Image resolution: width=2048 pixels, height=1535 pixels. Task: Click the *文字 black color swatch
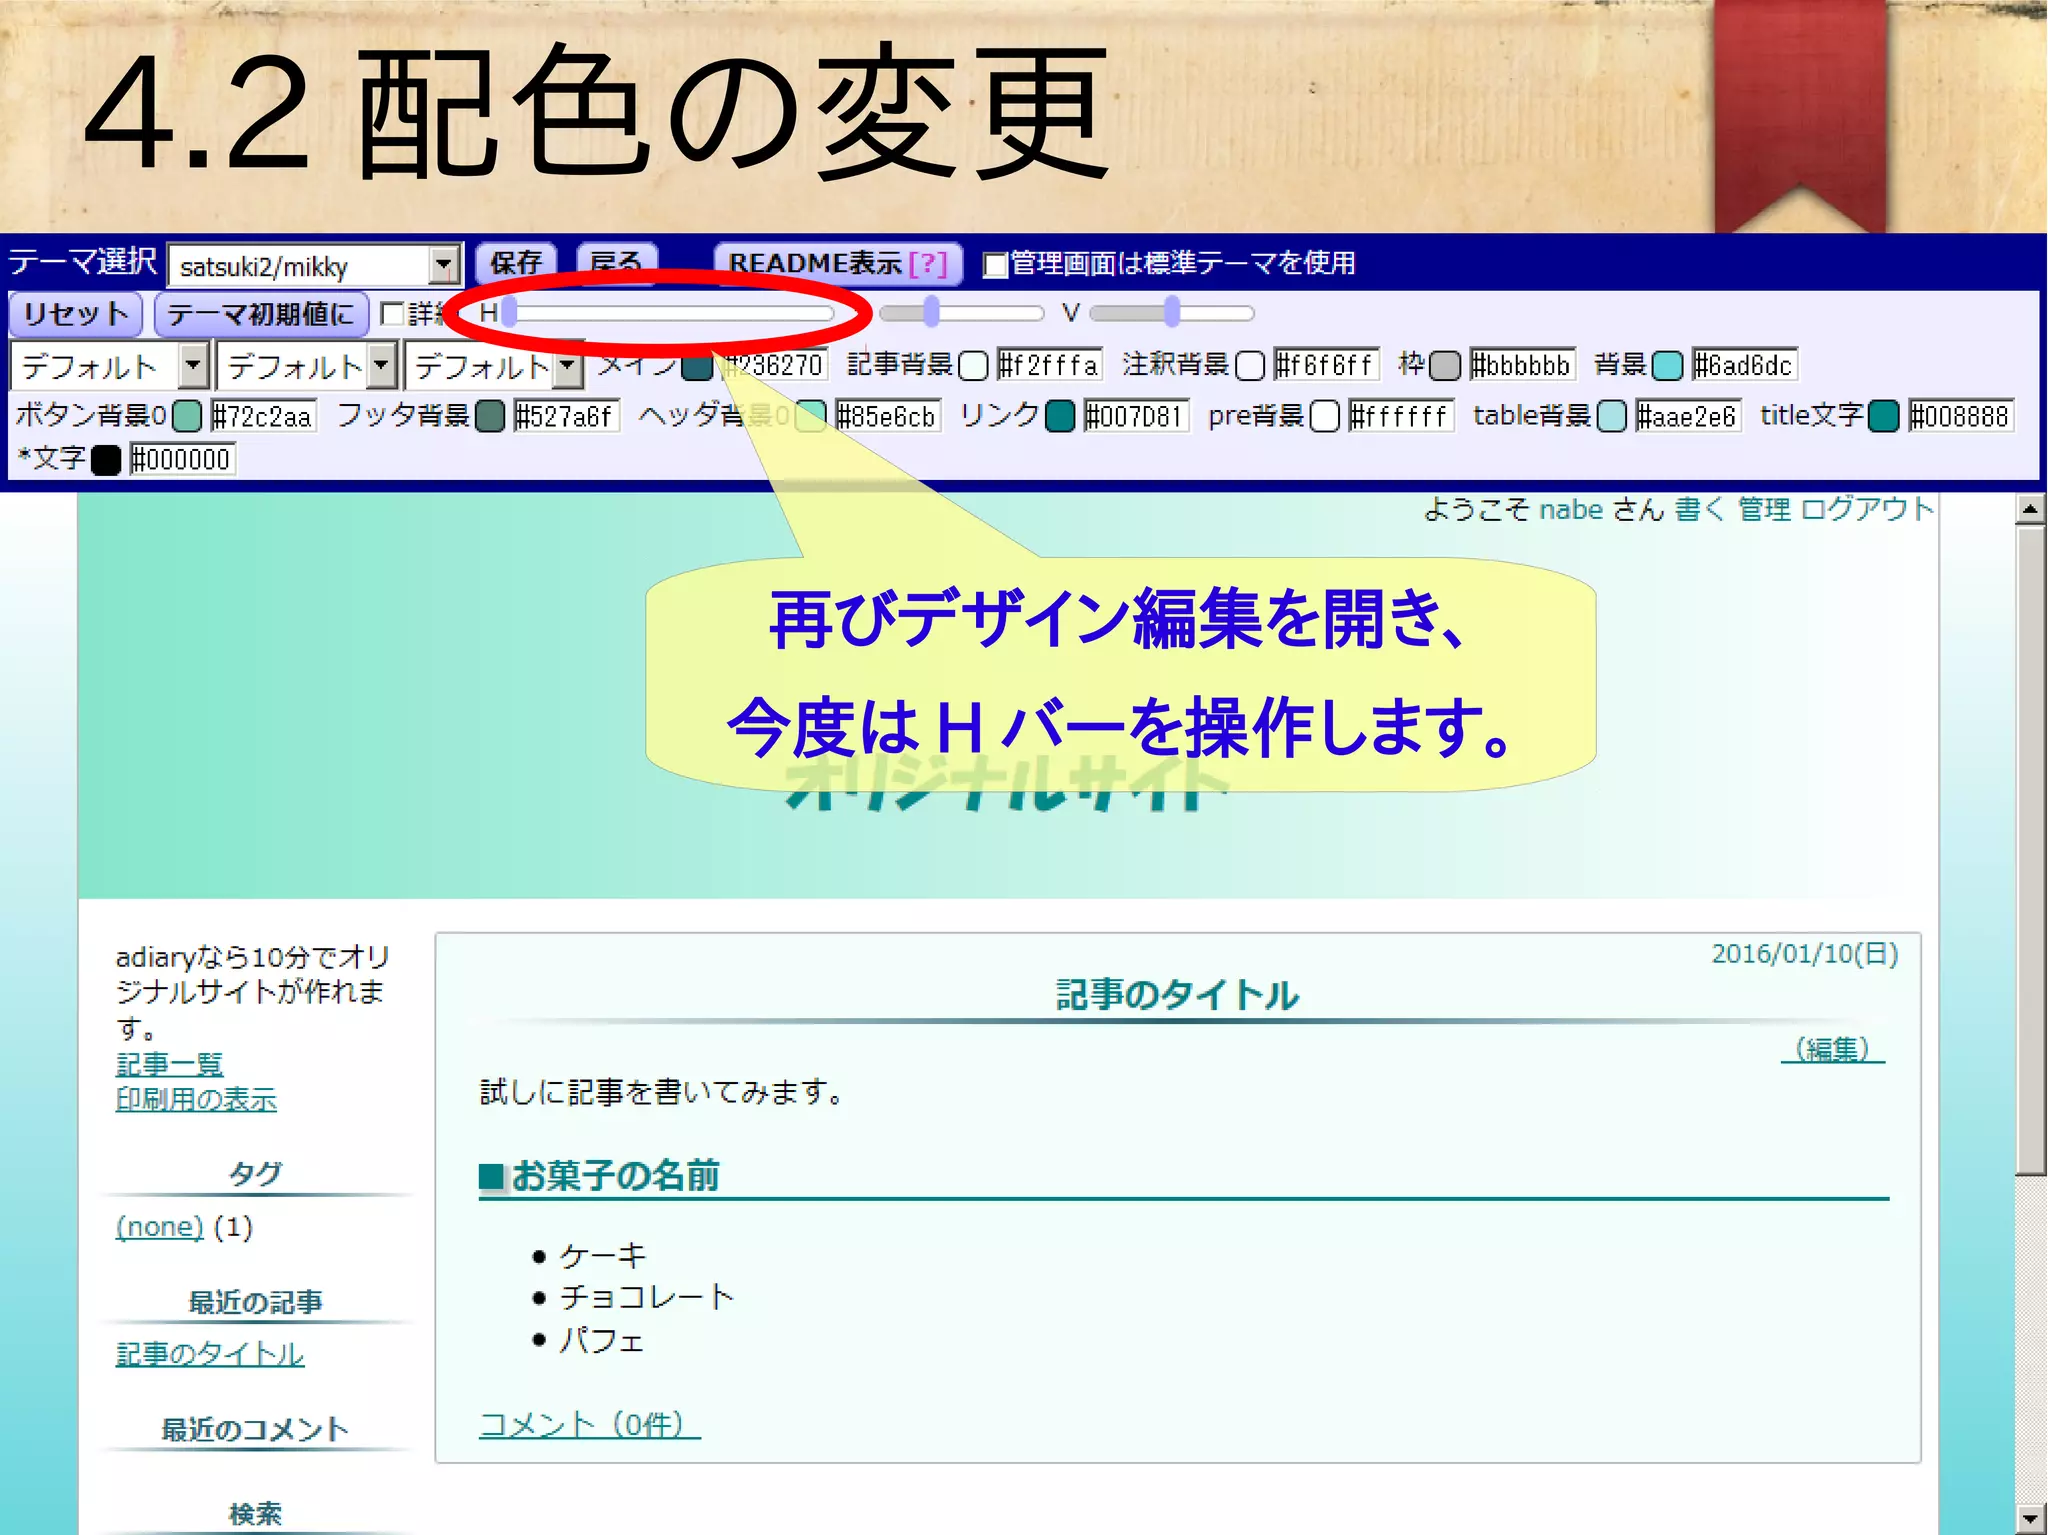tap(106, 460)
